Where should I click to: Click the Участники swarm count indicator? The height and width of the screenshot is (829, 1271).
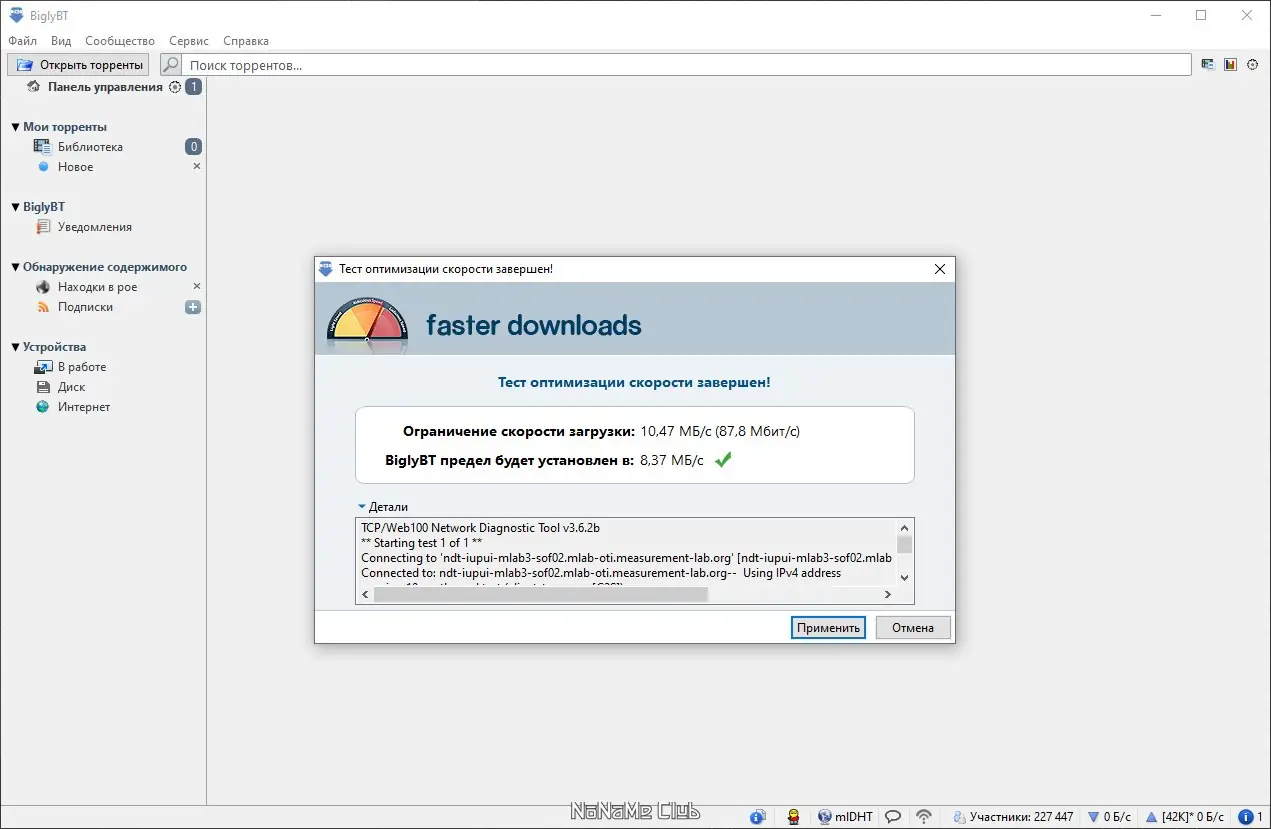click(1013, 816)
